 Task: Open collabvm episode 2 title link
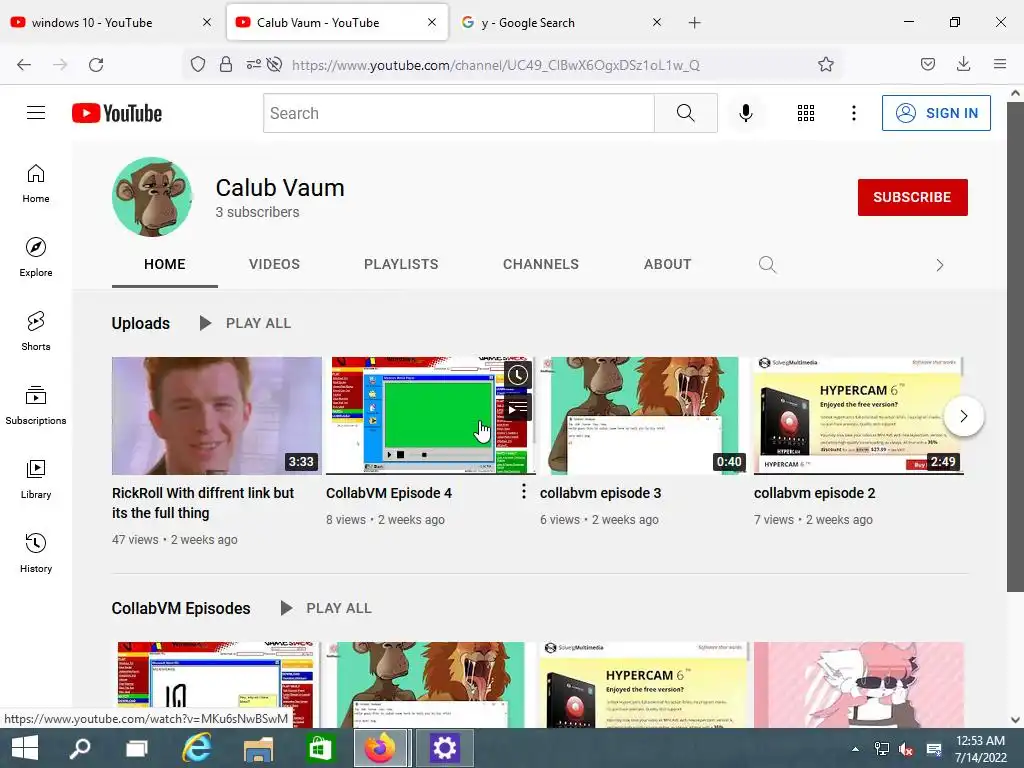tap(814, 493)
